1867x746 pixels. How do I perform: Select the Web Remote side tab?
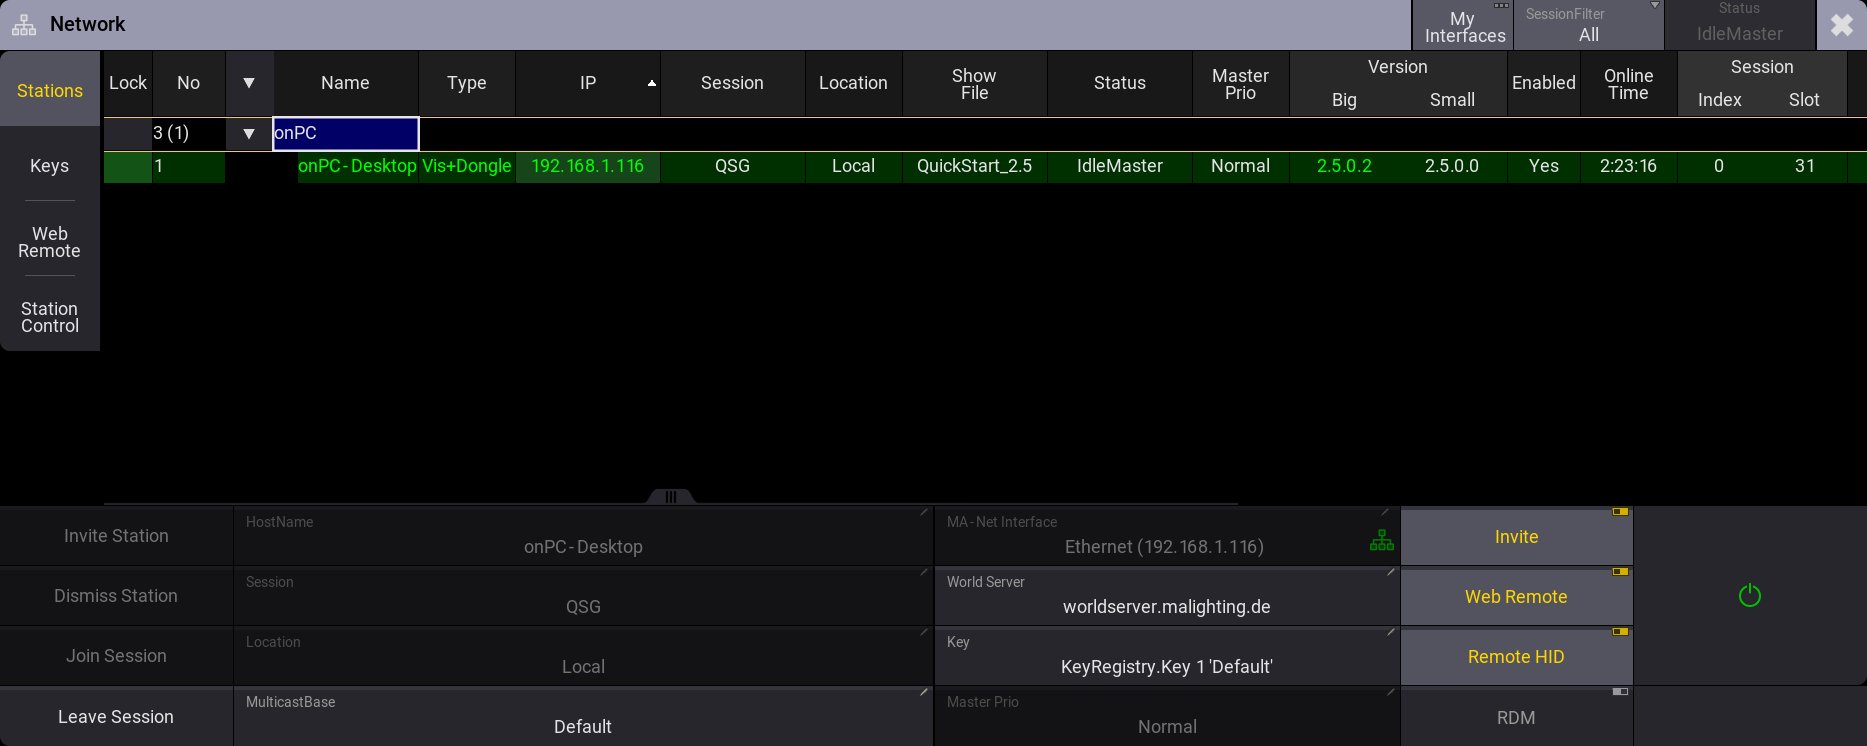(50, 242)
